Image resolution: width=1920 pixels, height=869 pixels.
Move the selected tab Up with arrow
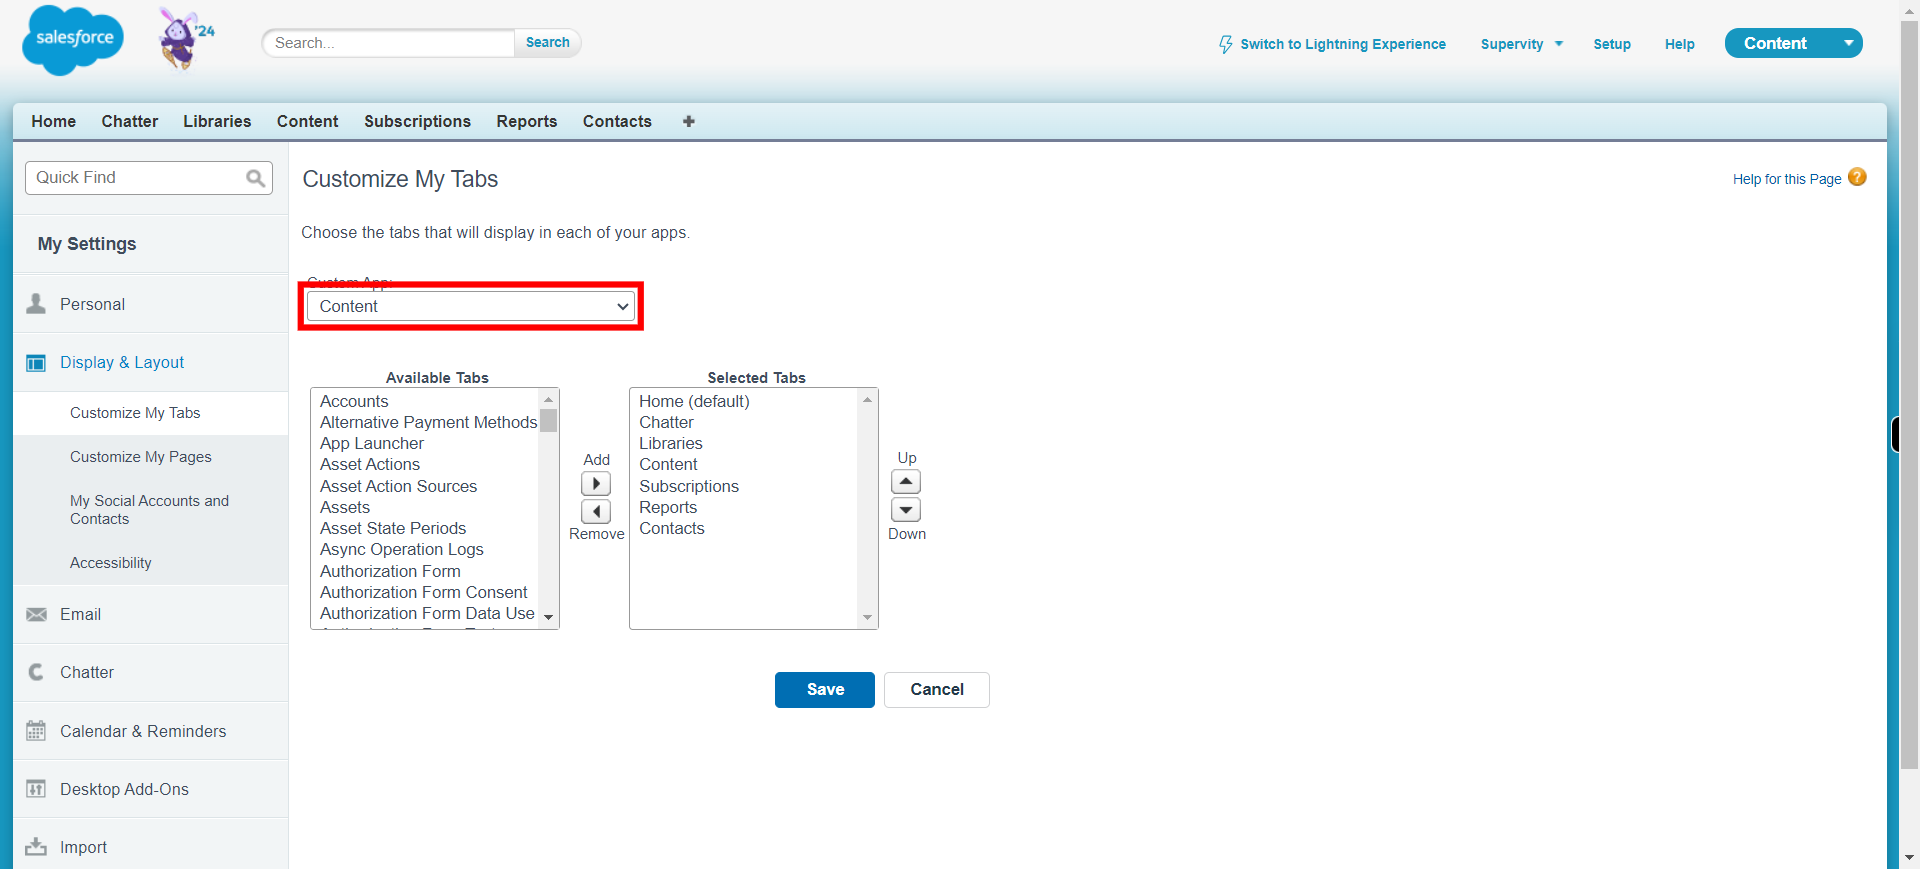click(x=906, y=482)
